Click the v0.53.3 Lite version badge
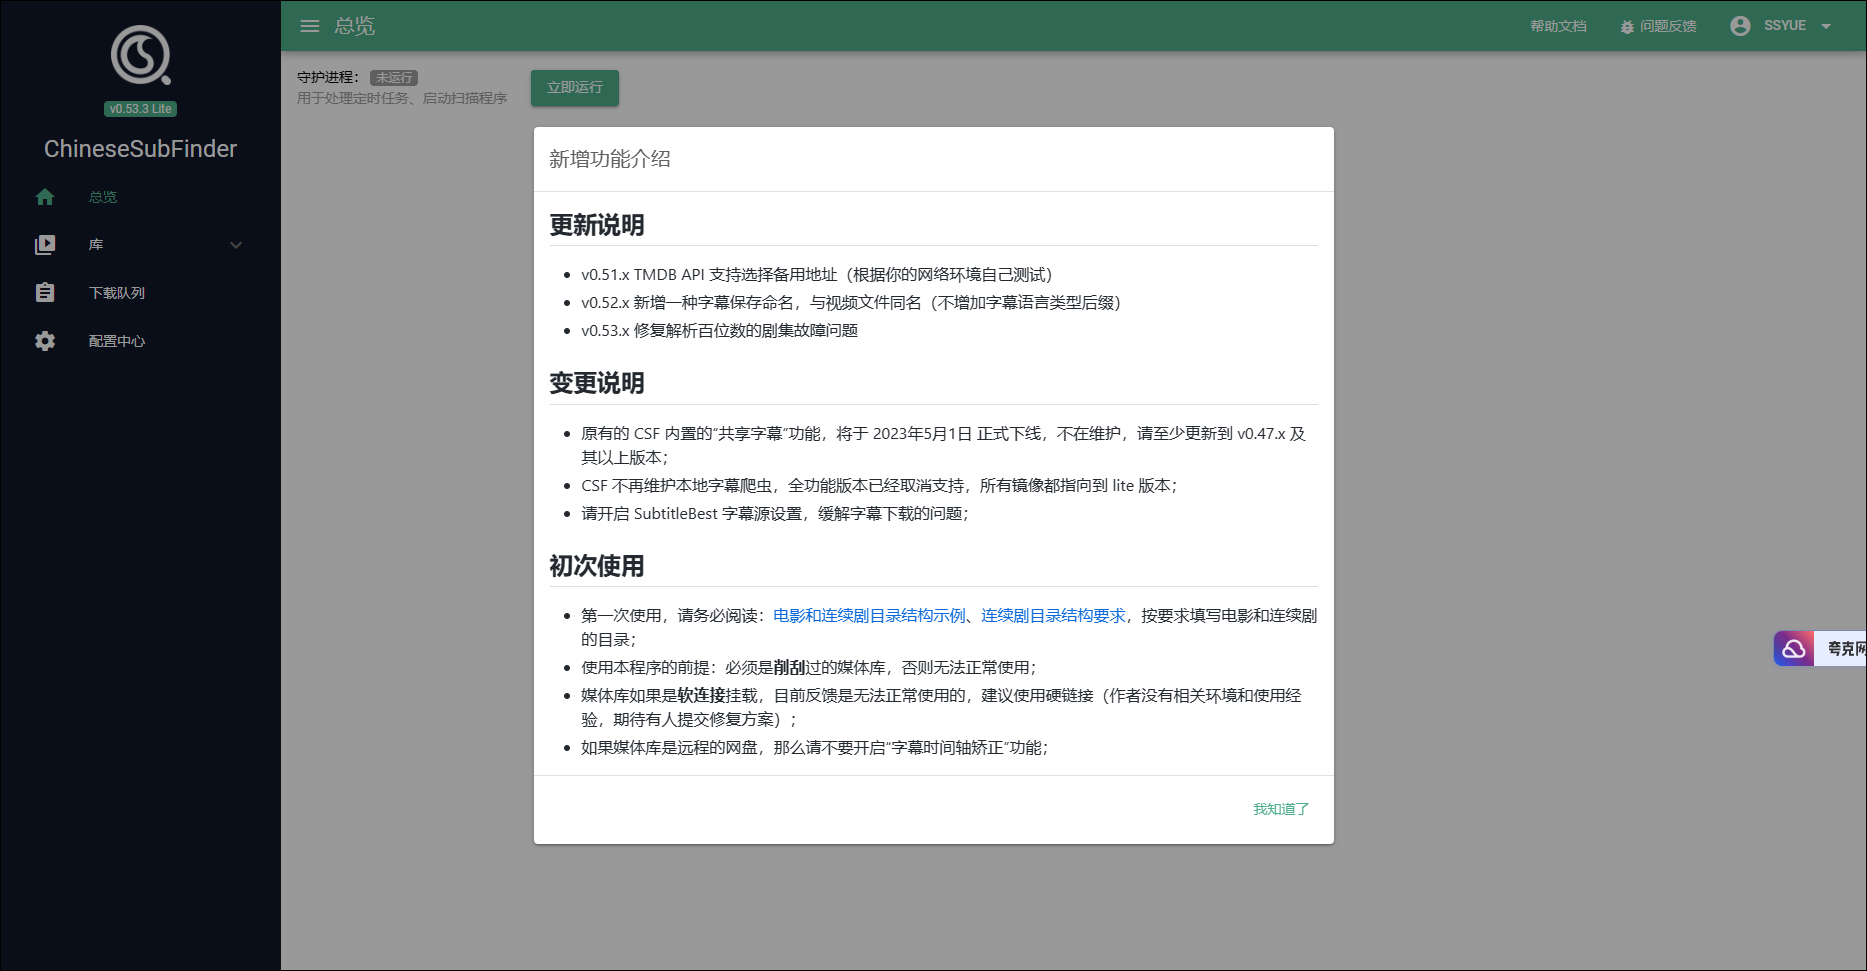Viewport: 1867px width, 971px height. point(140,109)
